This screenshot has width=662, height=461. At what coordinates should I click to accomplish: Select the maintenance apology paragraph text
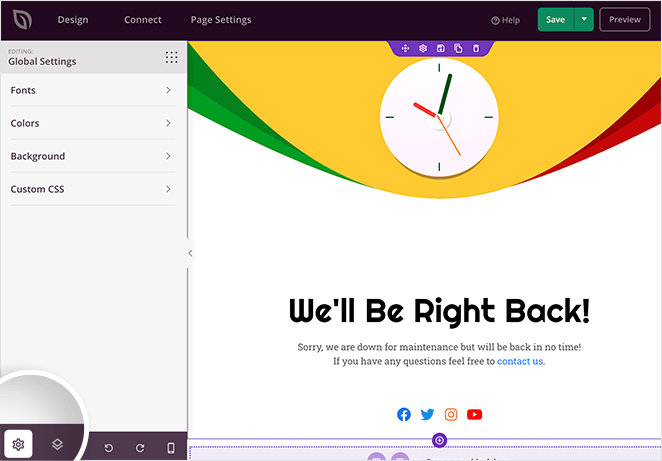pos(439,354)
